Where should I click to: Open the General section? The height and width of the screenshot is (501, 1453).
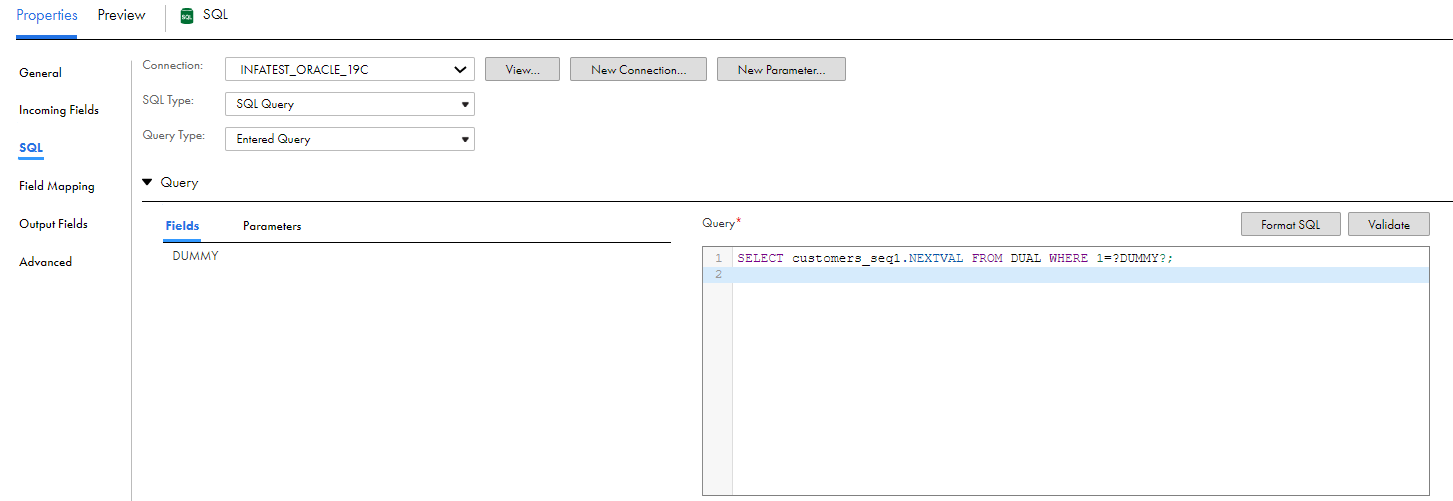click(40, 73)
